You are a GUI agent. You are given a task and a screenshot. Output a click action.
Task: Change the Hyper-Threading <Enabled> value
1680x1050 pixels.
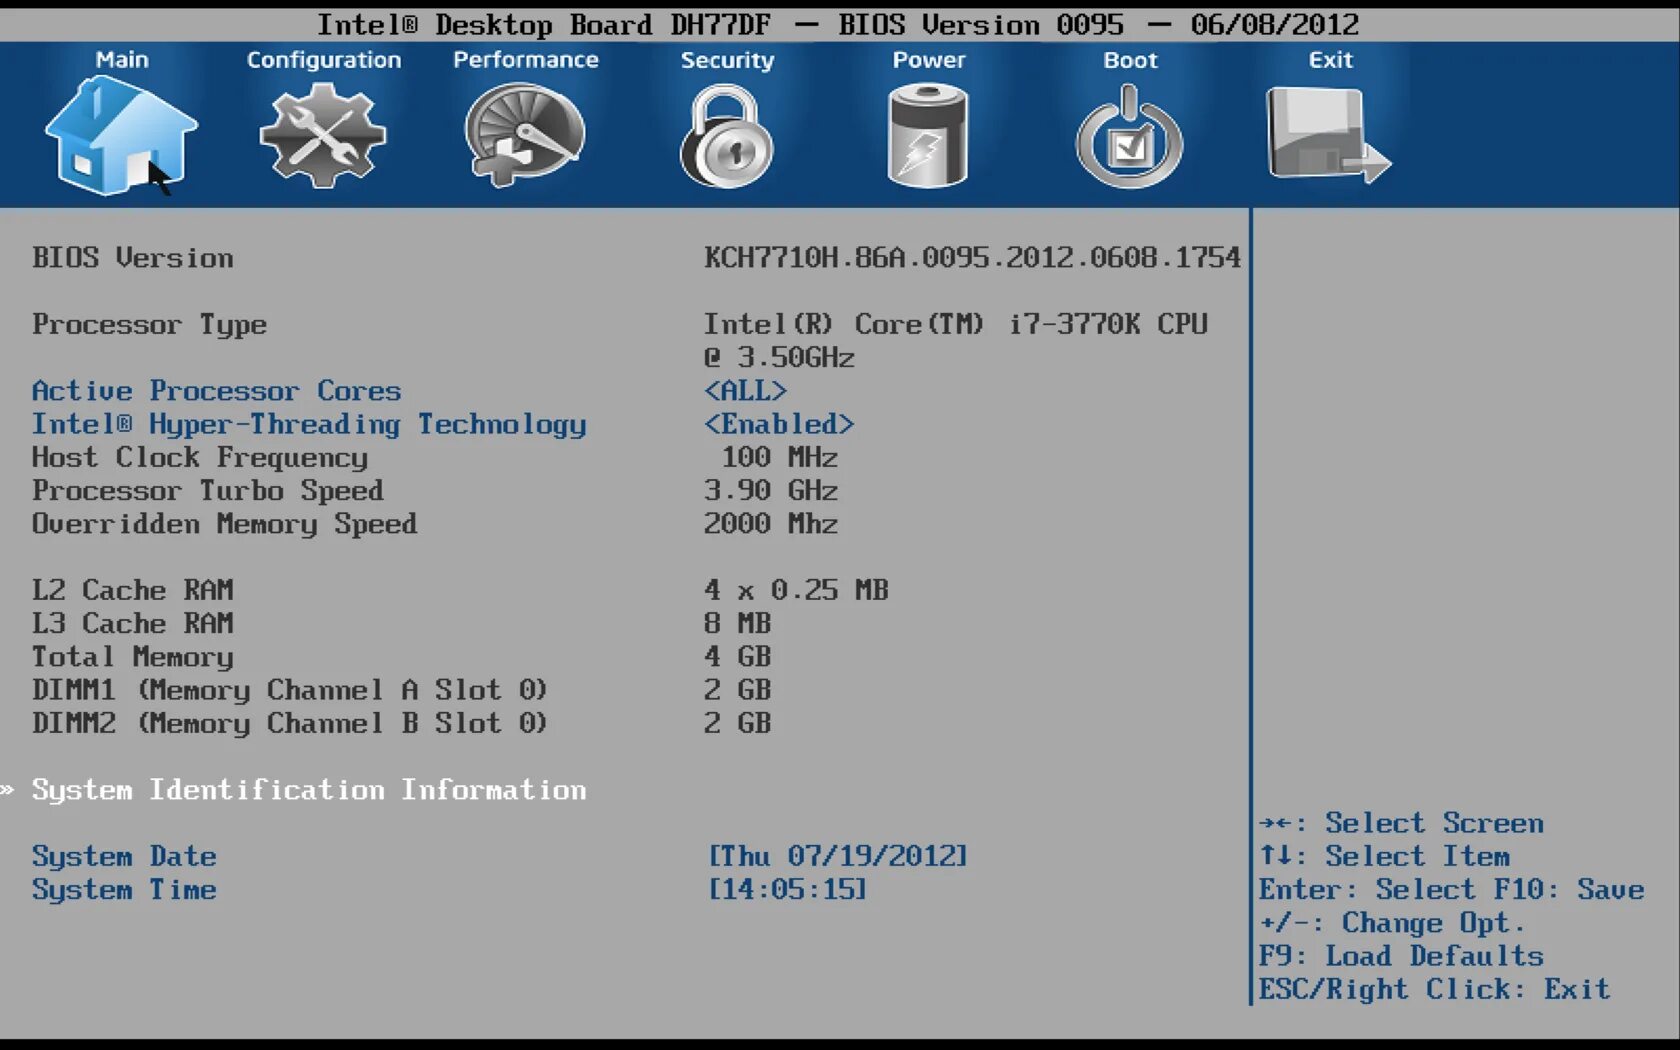click(779, 424)
